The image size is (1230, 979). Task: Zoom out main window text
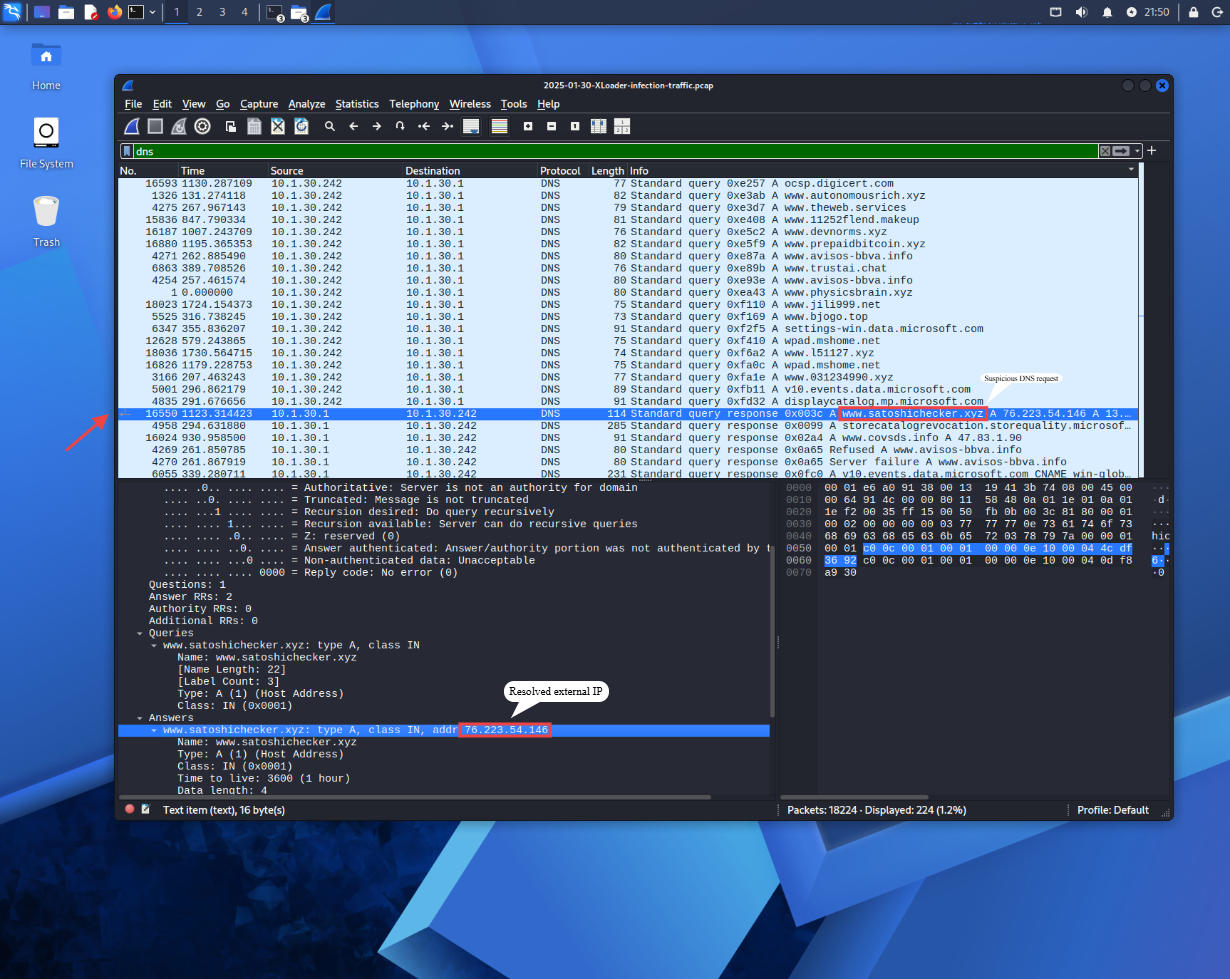tap(551, 126)
